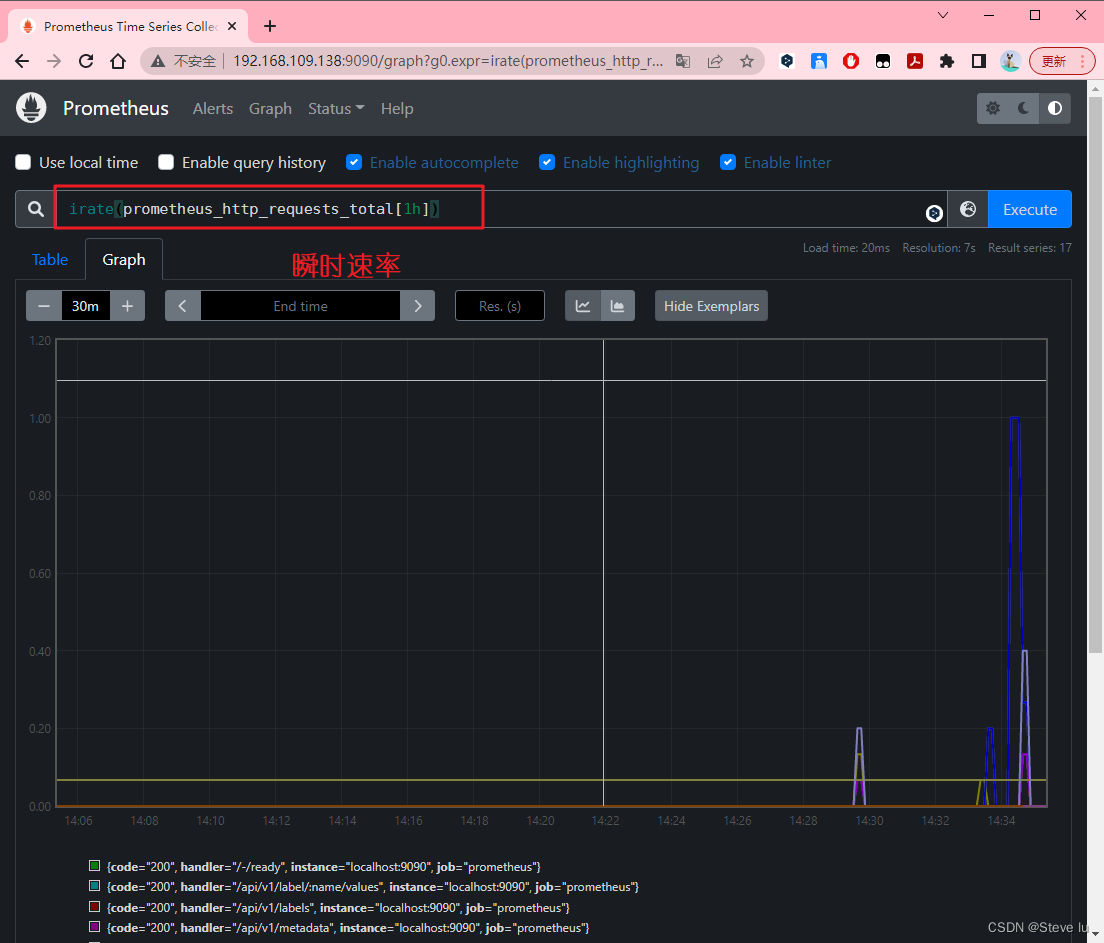Click the Res. (s) resolution input
Image resolution: width=1104 pixels, height=943 pixels.
[500, 306]
